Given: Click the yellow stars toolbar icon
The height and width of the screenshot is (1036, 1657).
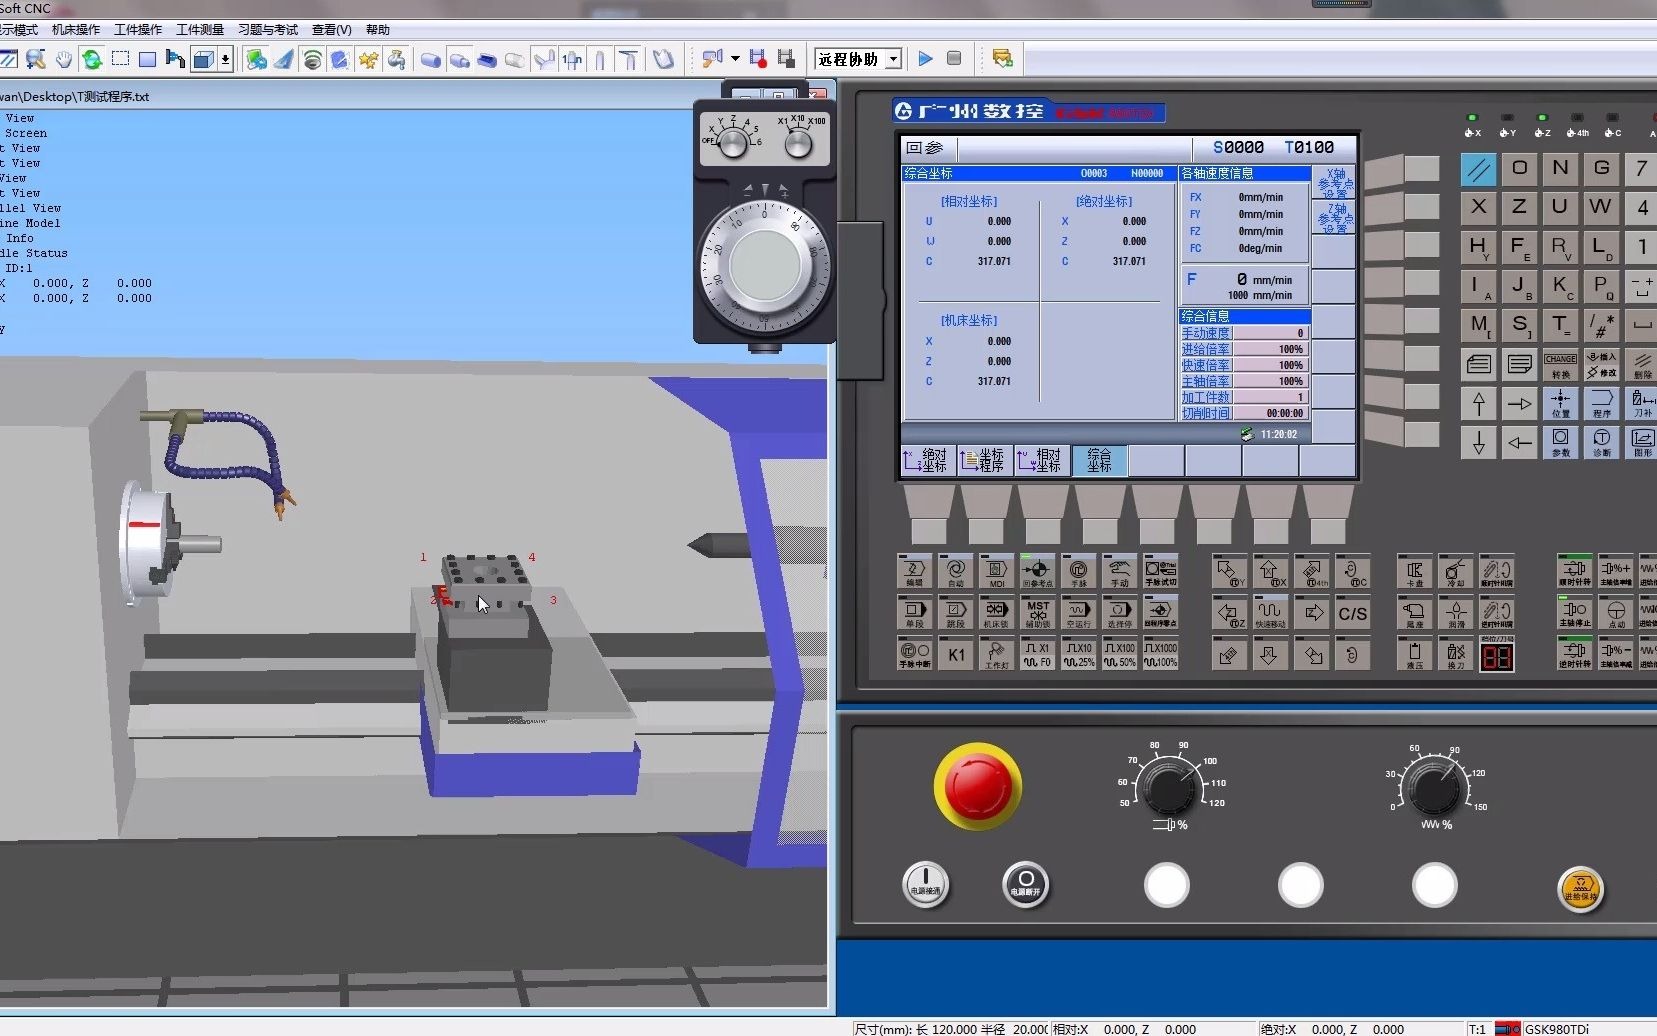Looking at the screenshot, I should click(369, 59).
